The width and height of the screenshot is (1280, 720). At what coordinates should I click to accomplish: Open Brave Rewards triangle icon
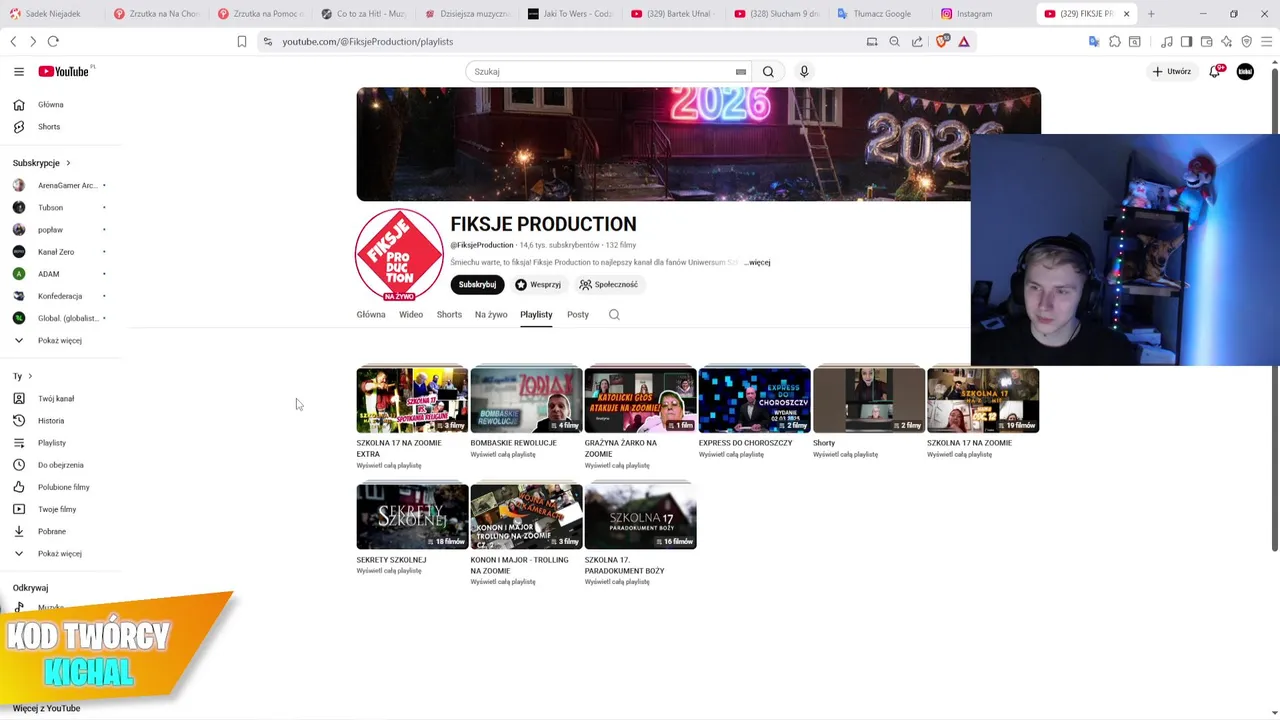pos(964,41)
